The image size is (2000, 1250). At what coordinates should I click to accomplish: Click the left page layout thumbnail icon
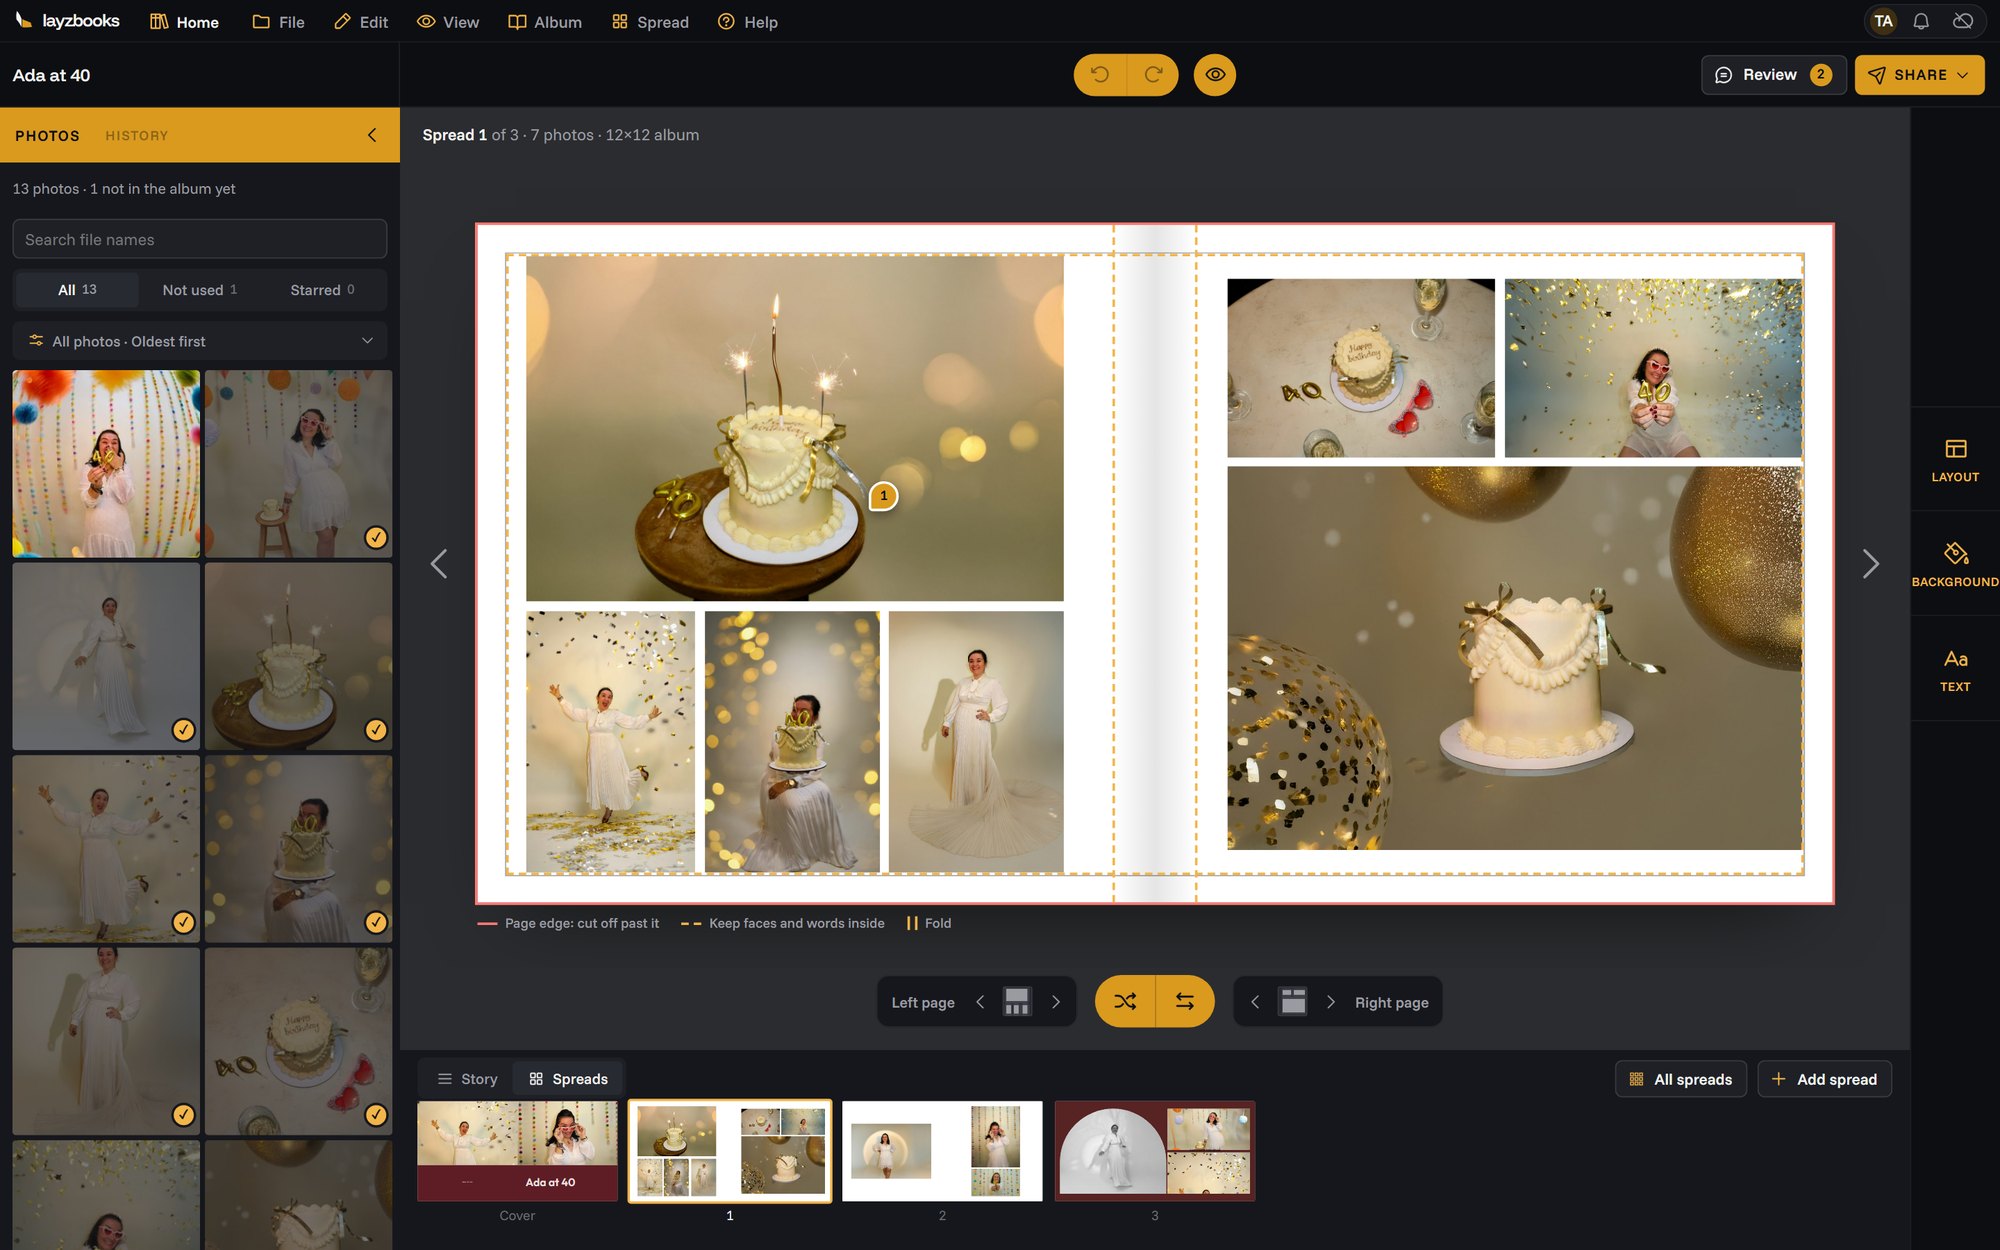pos(1017,1002)
